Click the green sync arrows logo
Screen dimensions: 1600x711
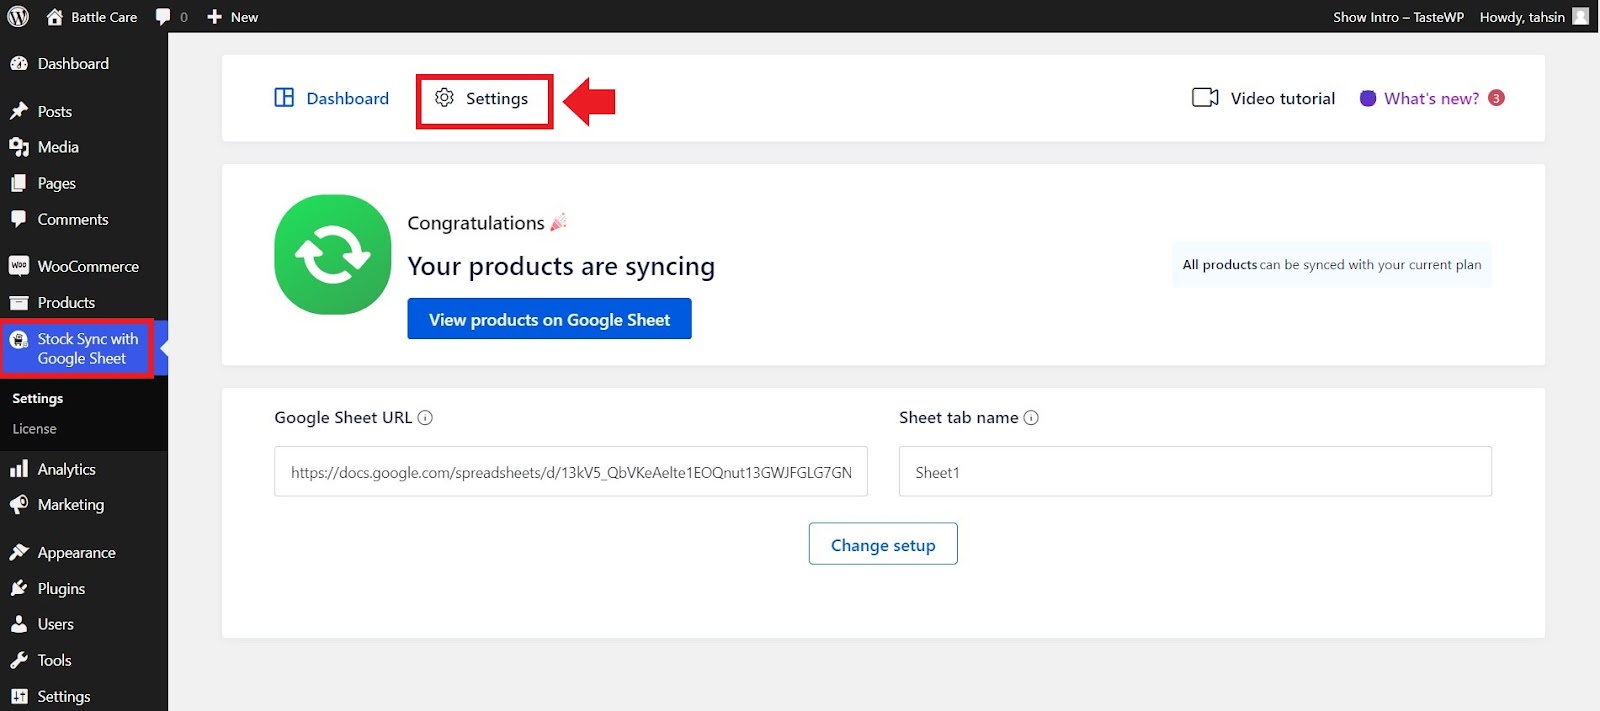click(x=333, y=254)
